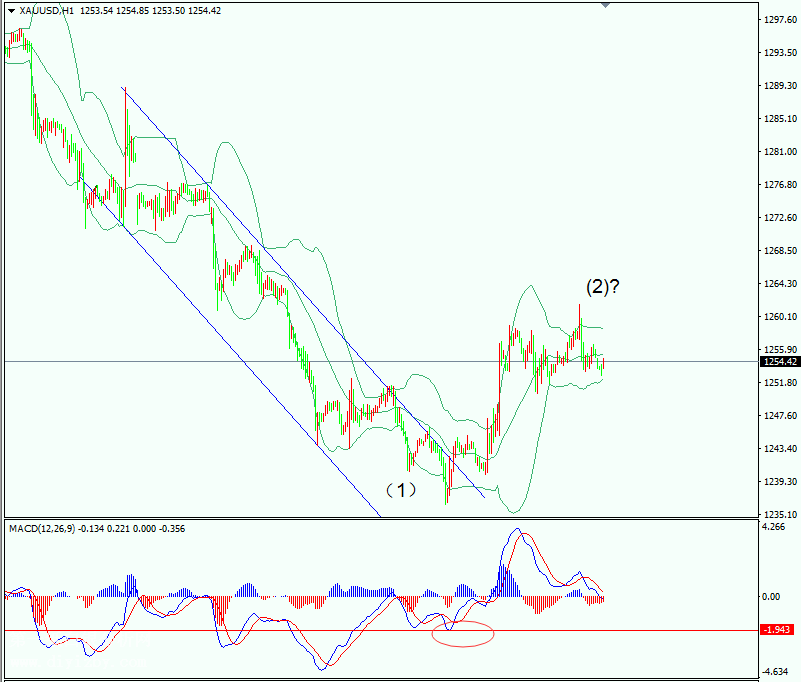Click the (1) wave annotation label
The image size is (801, 682).
[401, 490]
